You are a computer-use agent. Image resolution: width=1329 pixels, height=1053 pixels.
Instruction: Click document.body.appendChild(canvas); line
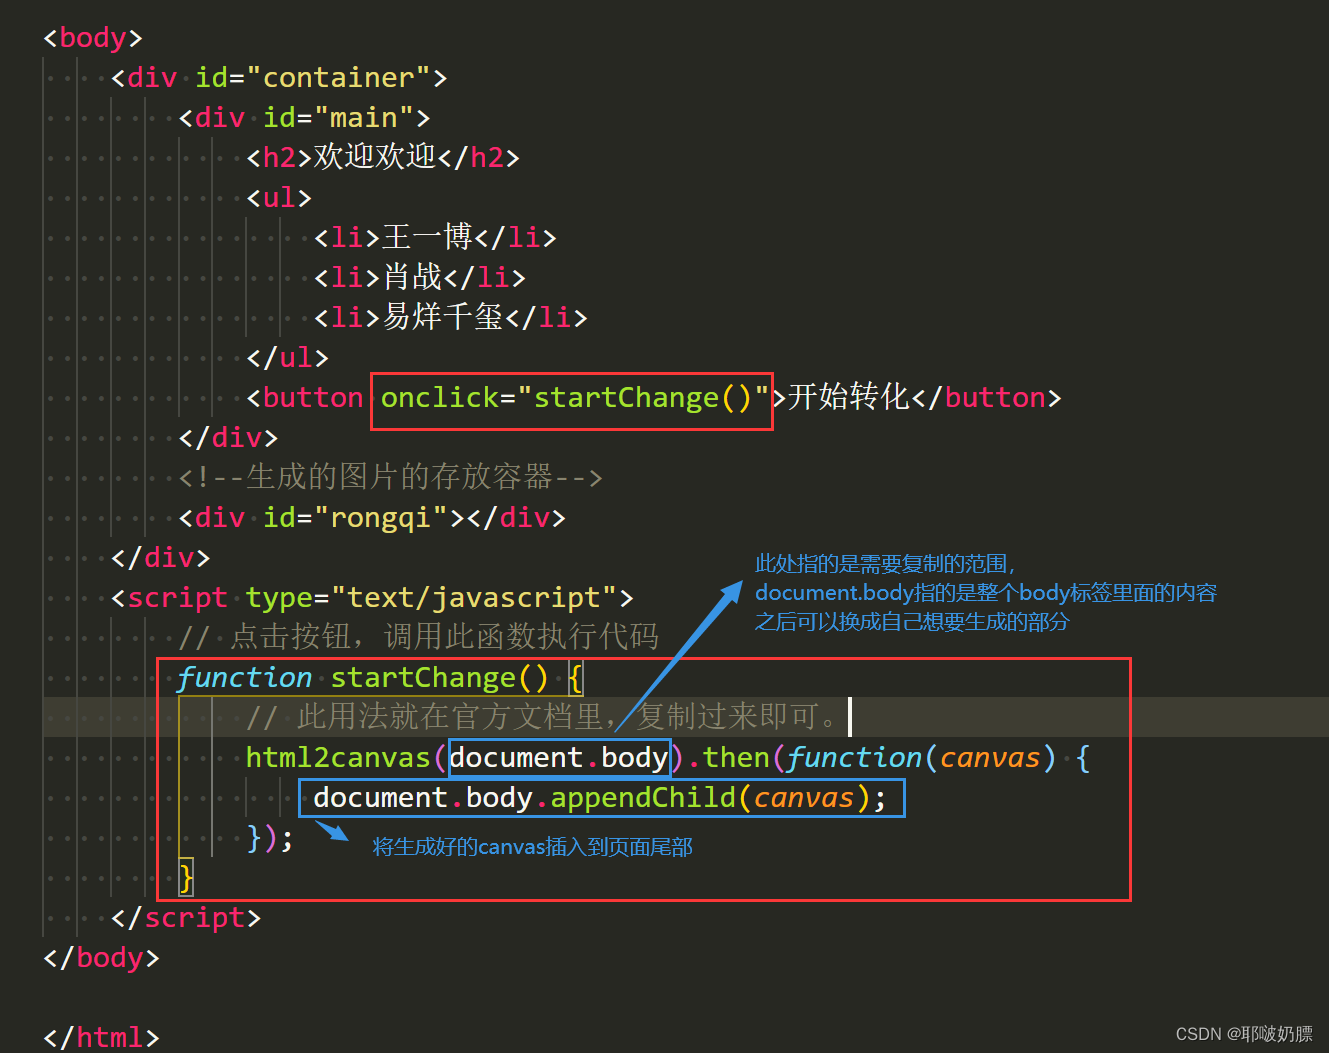coord(600,798)
